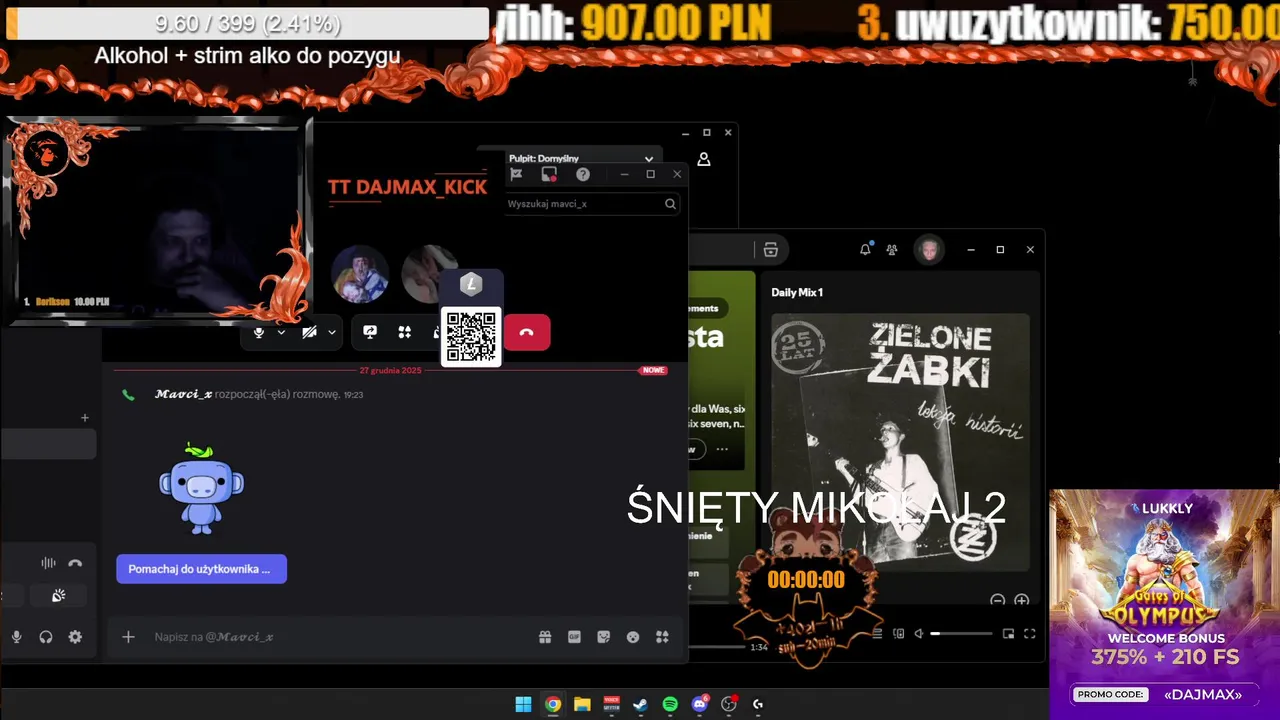Click the soundboard party icon button
The width and height of the screenshot is (1280, 720).
[x=59, y=596]
